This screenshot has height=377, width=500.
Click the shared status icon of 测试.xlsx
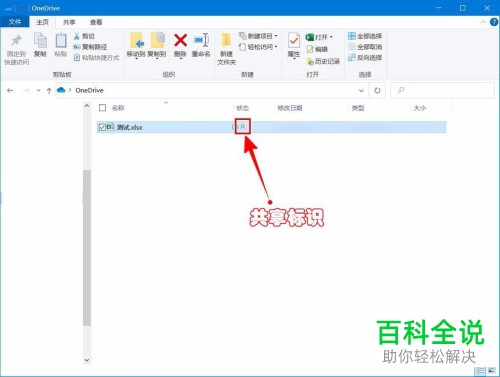tap(243, 127)
